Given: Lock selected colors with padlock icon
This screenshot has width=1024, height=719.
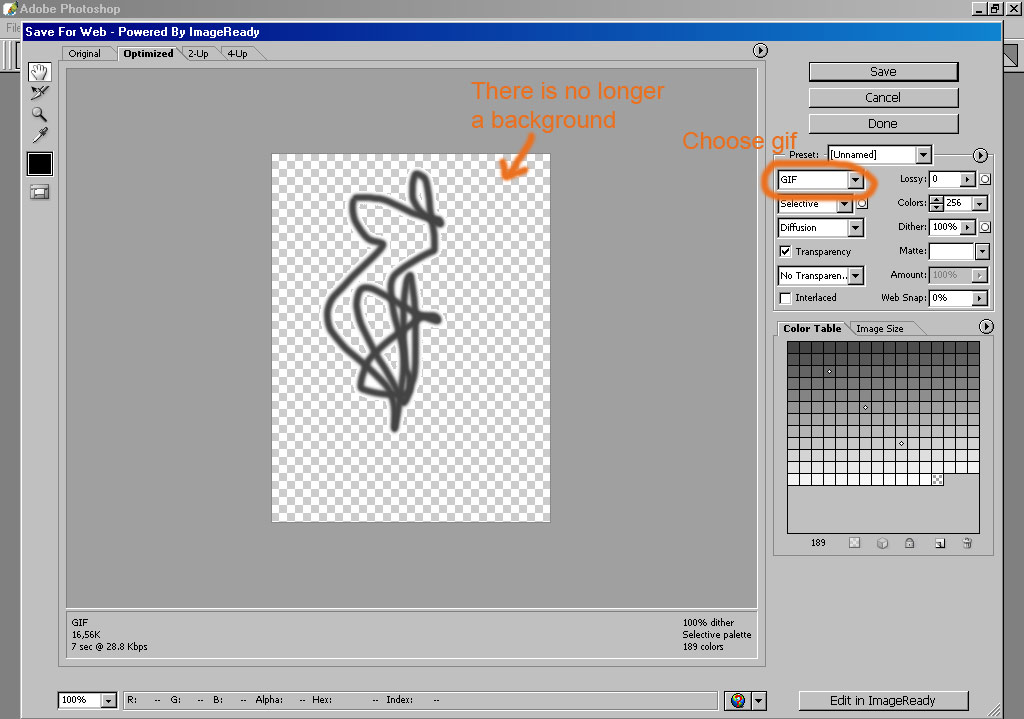Looking at the screenshot, I should [x=910, y=543].
